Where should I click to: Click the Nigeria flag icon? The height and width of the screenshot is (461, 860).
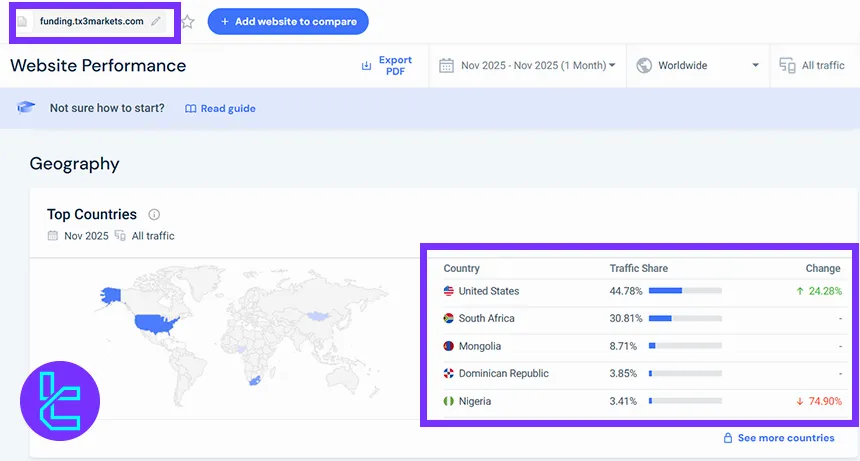[449, 401]
